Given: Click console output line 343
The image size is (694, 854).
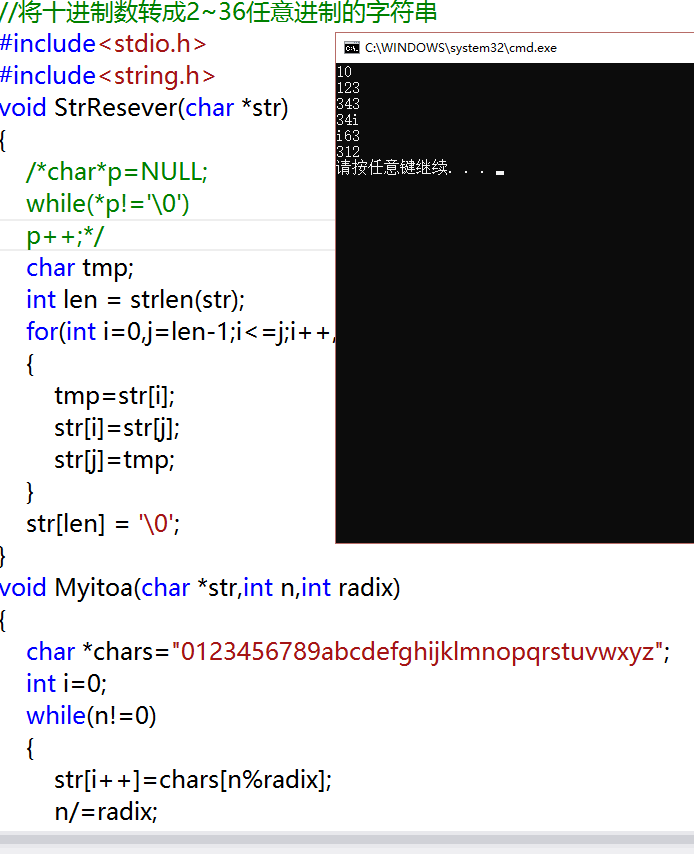Looking at the screenshot, I should pos(348,103).
